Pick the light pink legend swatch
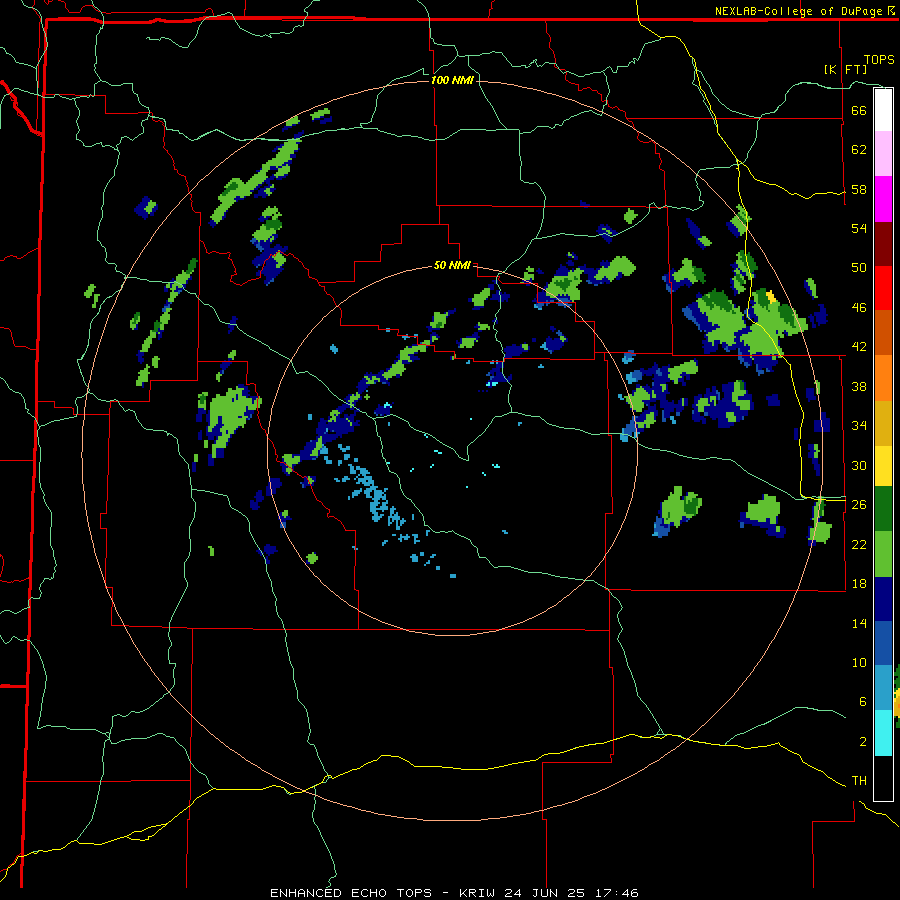 pyautogui.click(x=883, y=153)
